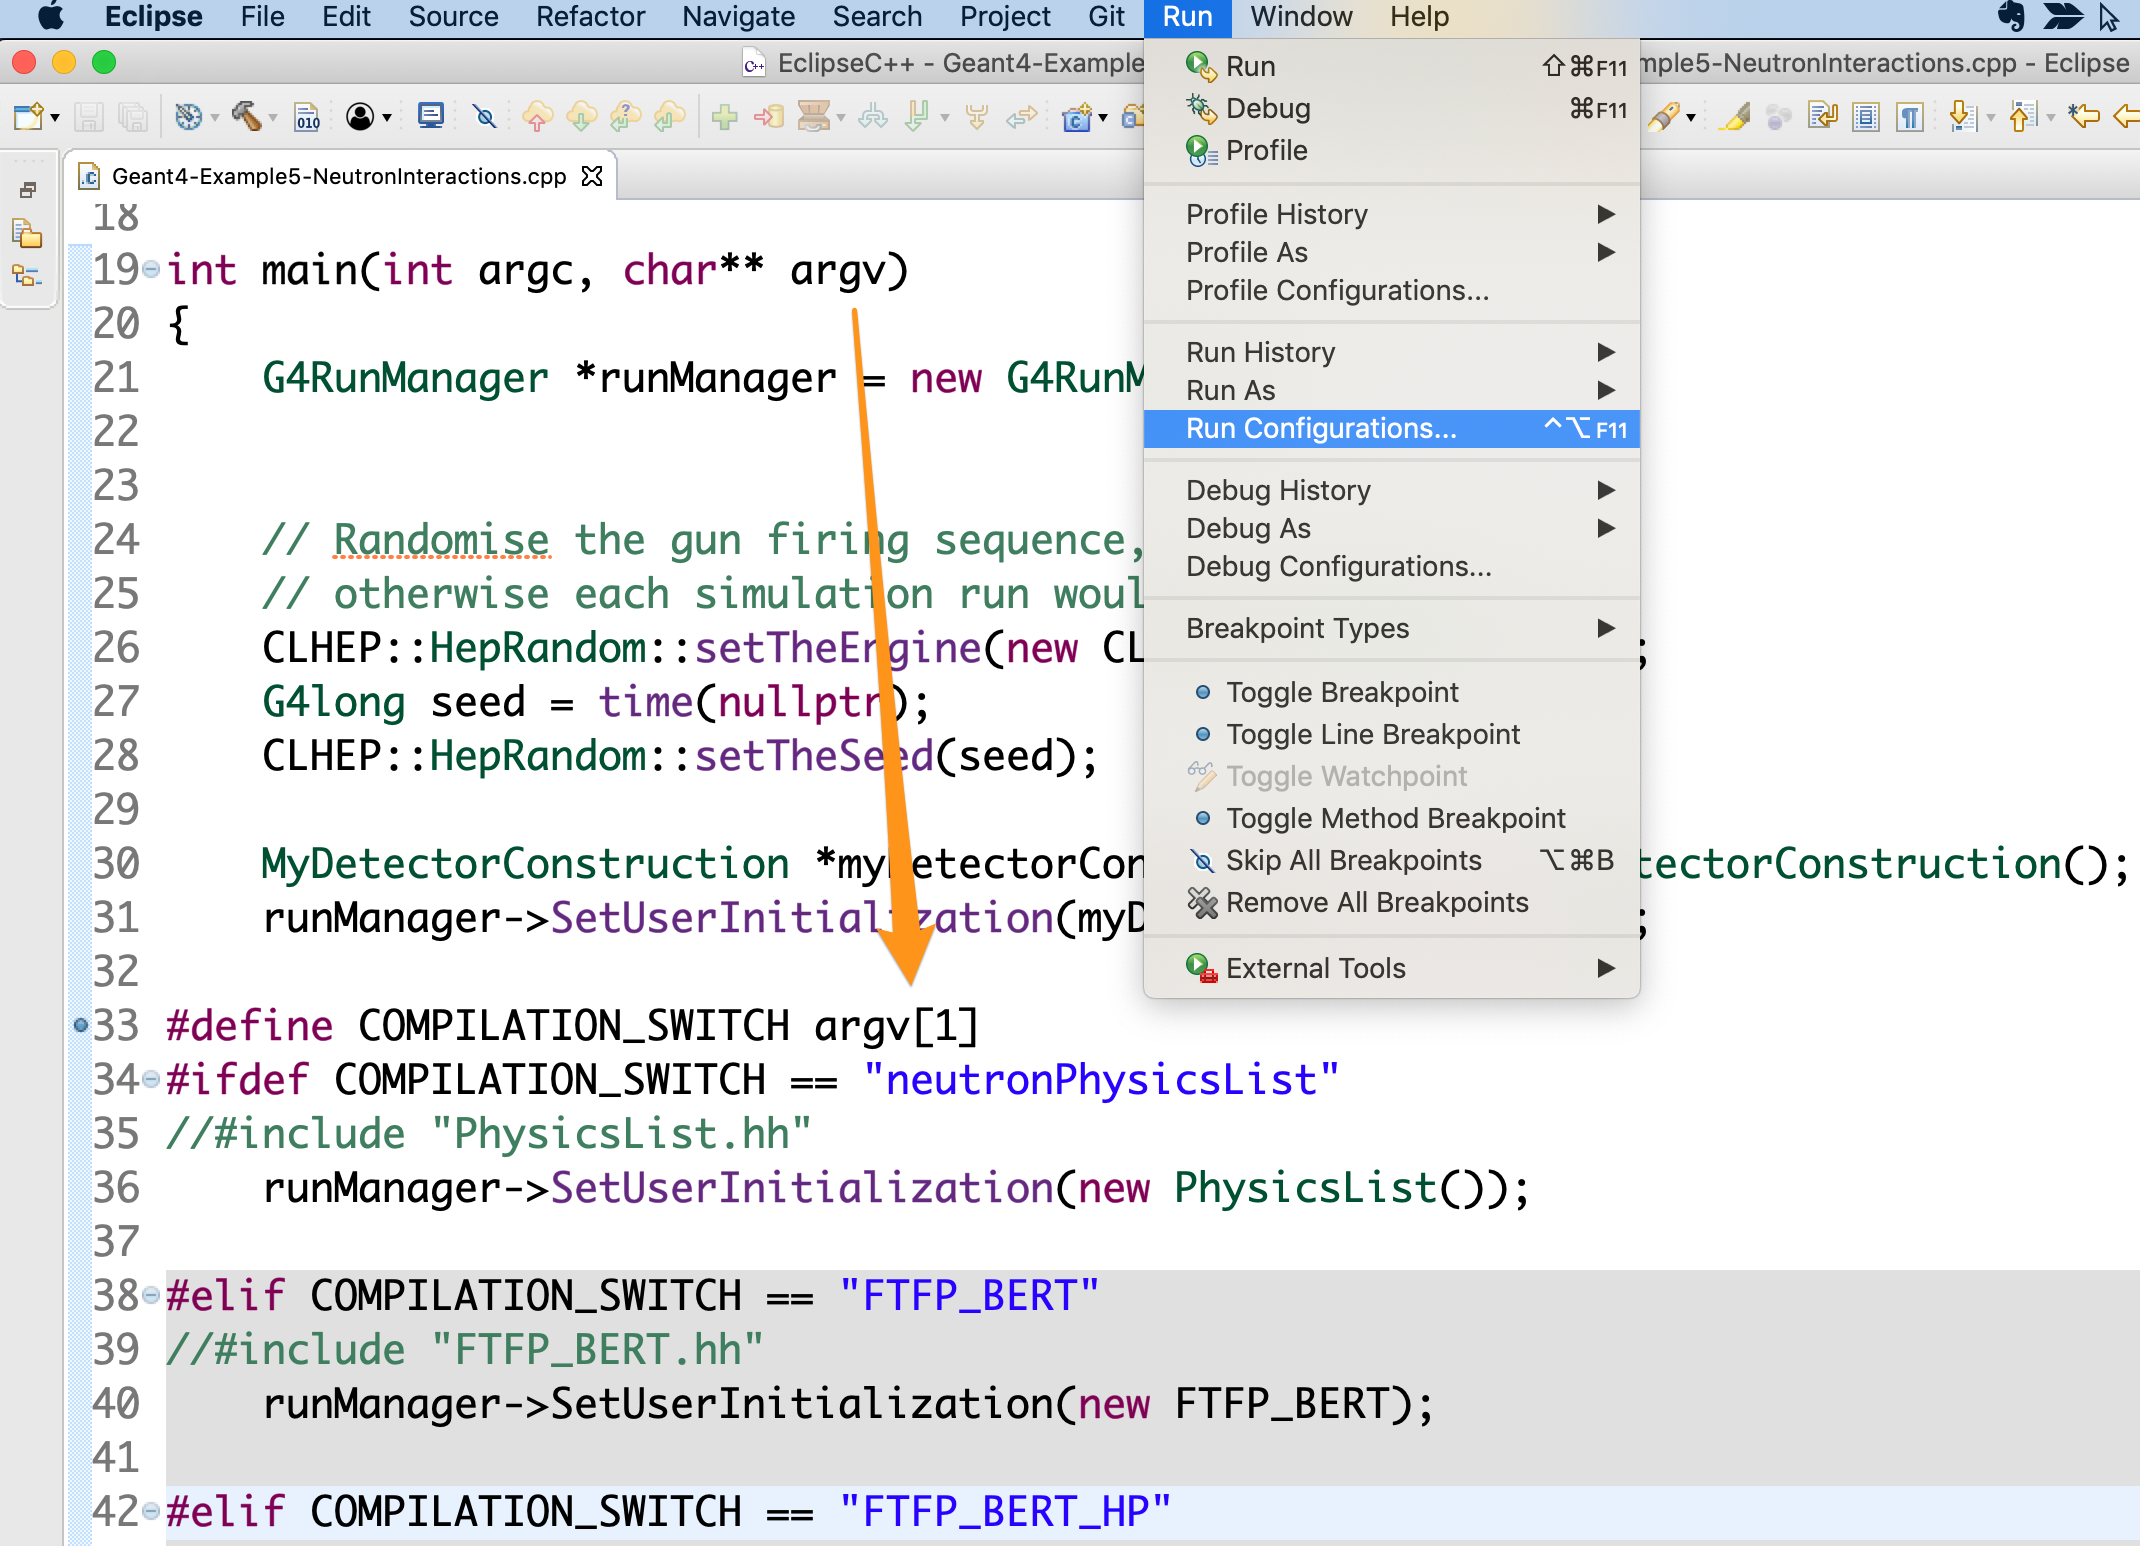Click the Build hammer toolbar icon

[x=247, y=117]
